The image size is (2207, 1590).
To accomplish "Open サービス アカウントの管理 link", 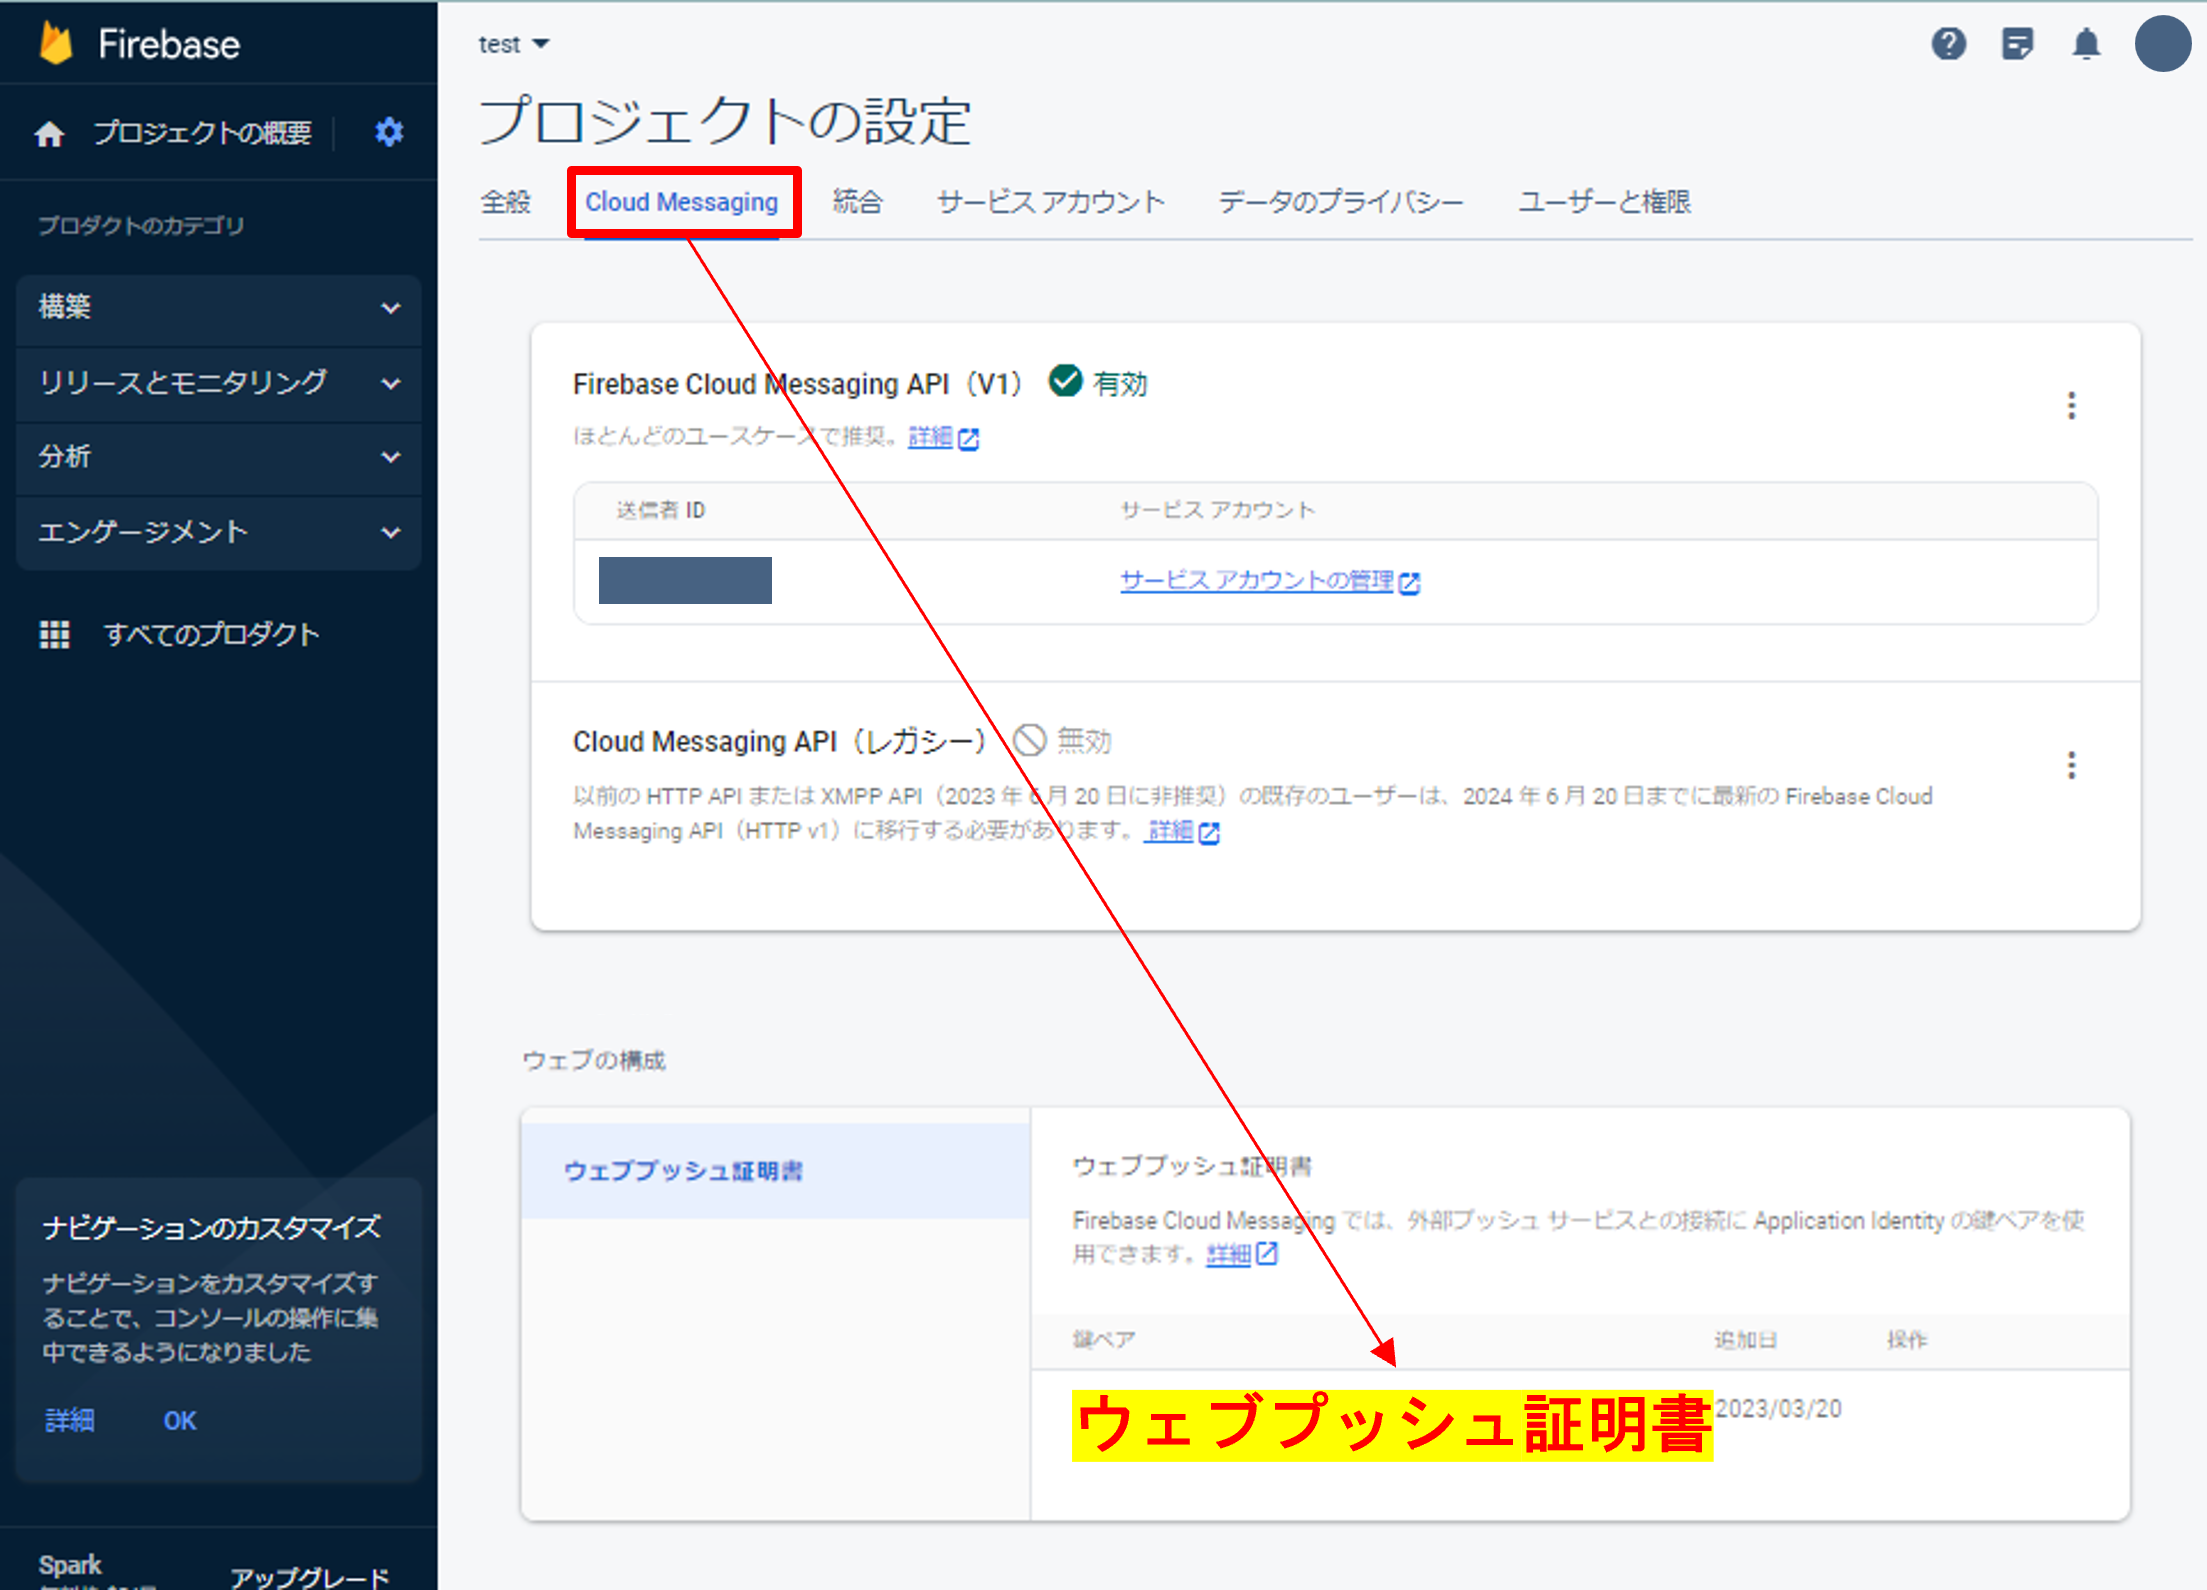I will pyautogui.click(x=1257, y=581).
